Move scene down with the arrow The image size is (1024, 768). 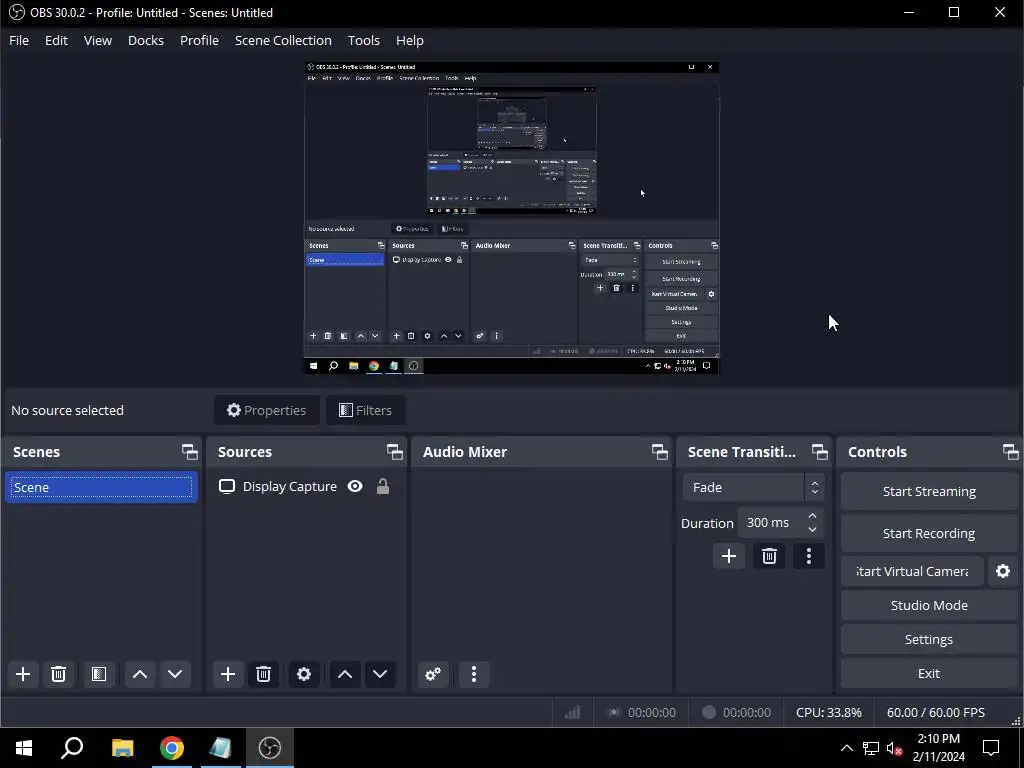175,674
